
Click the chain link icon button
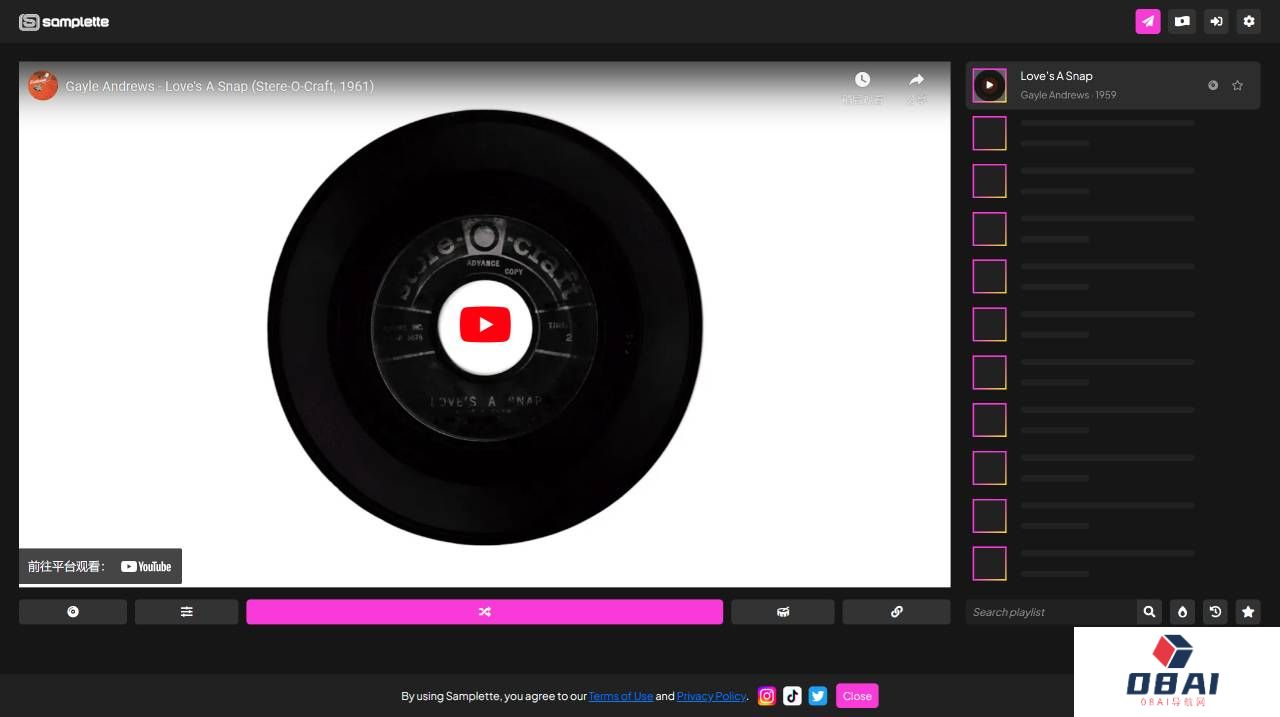(897, 612)
